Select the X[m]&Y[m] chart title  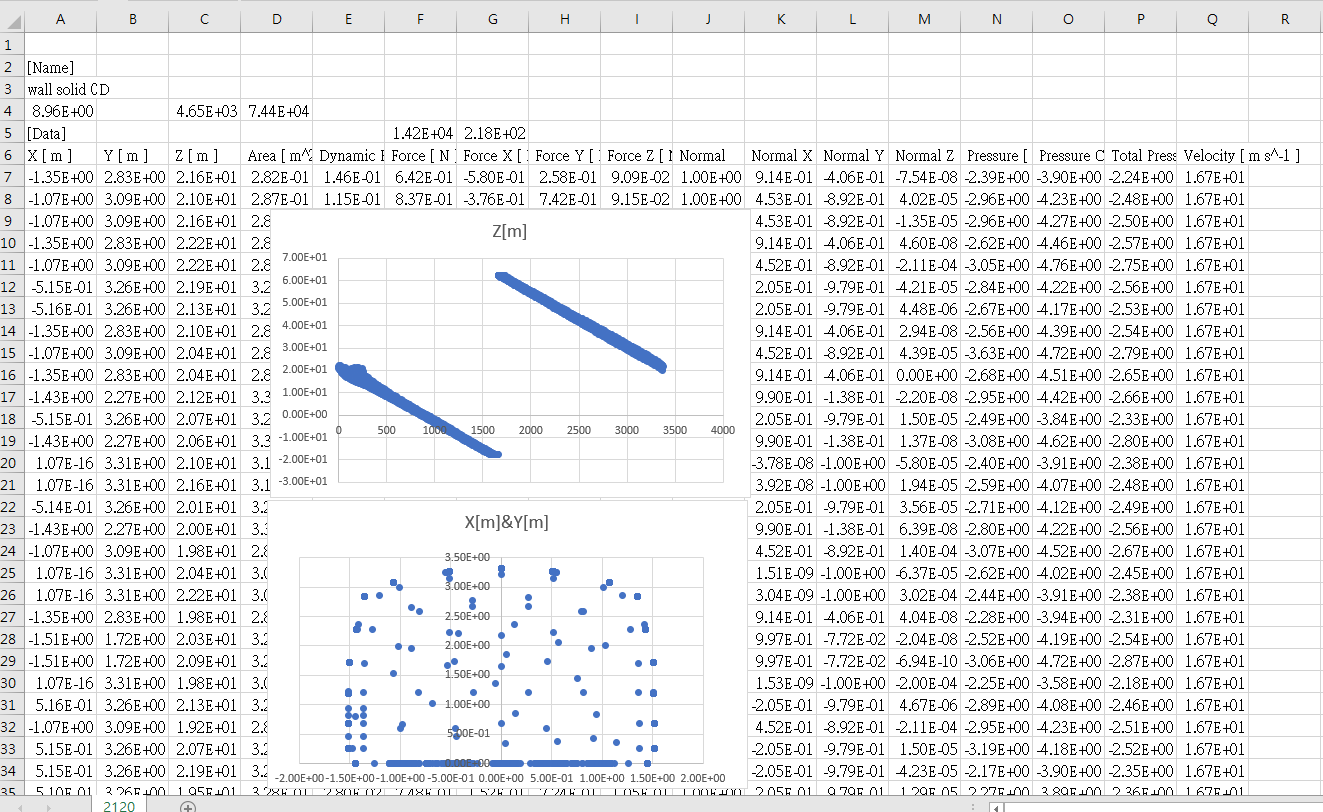(506, 522)
